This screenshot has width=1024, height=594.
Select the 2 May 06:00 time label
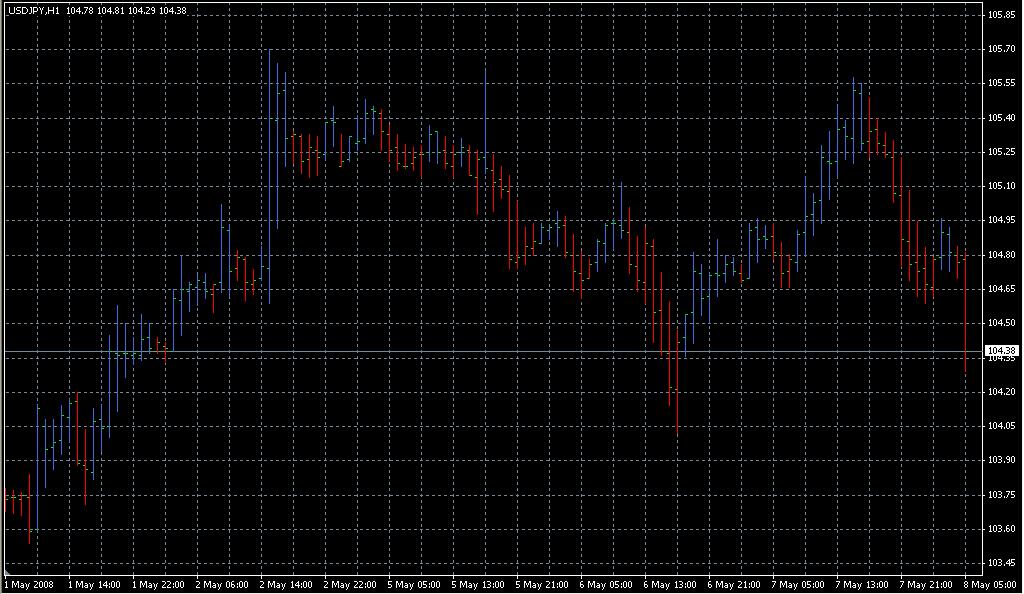pyautogui.click(x=220, y=584)
